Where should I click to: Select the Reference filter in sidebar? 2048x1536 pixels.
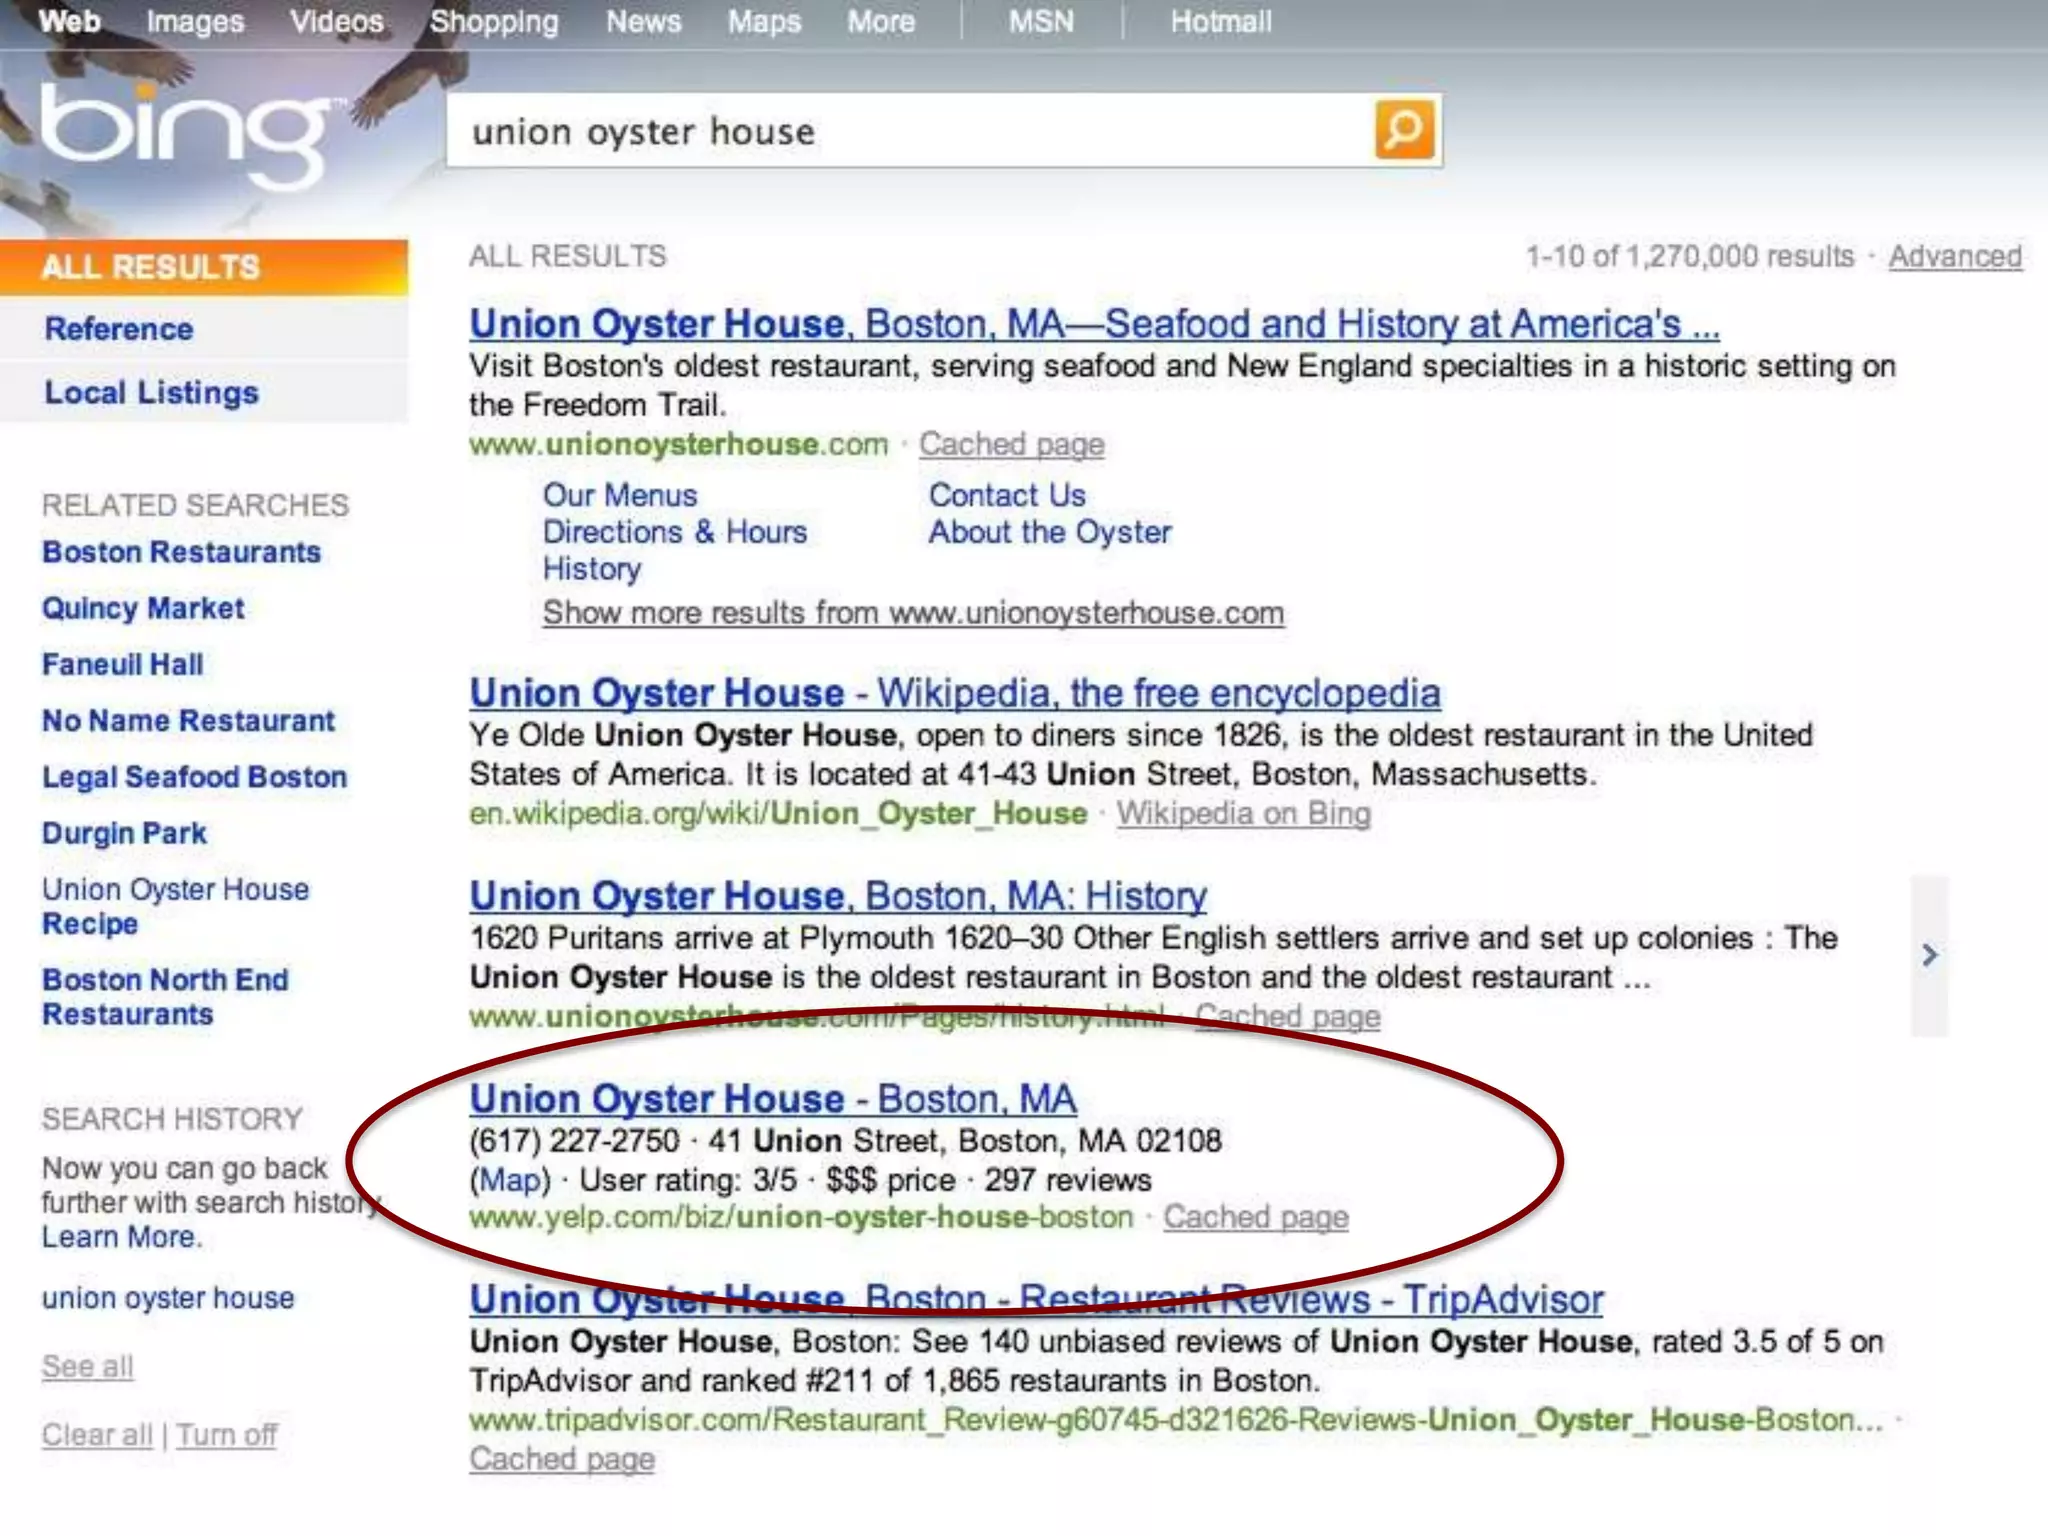click(x=119, y=329)
